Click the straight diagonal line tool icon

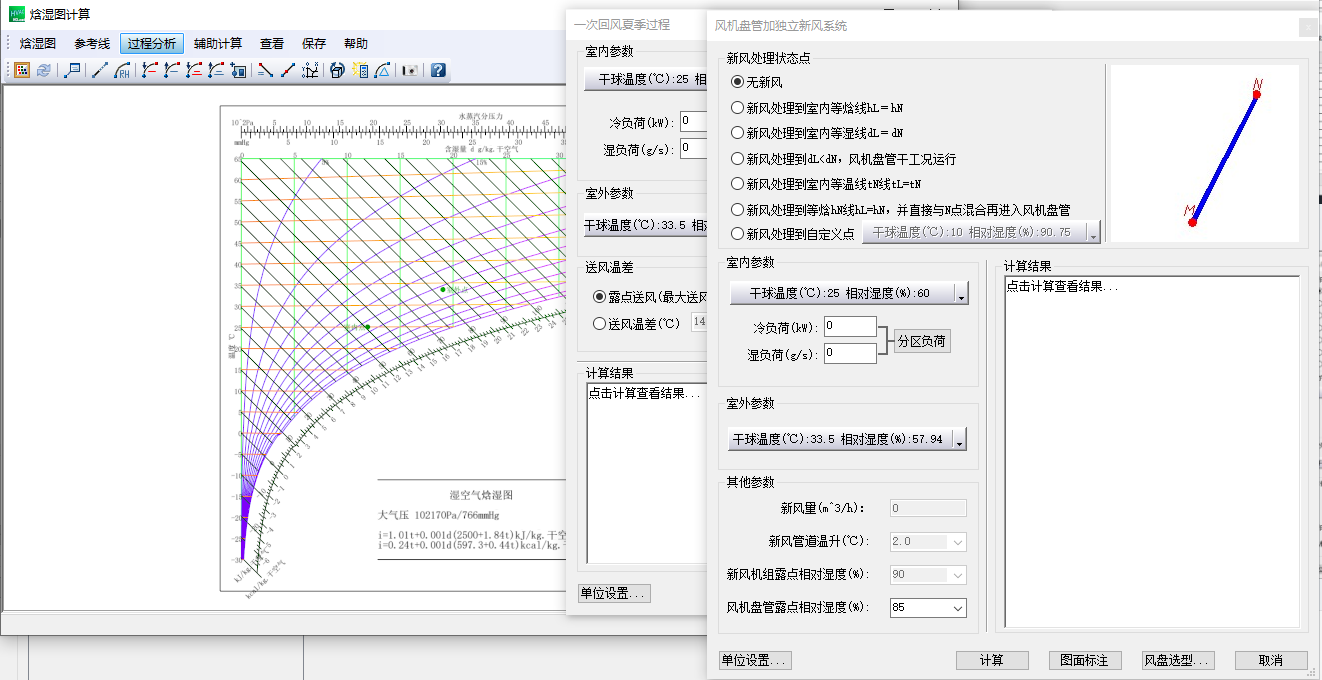point(99,71)
